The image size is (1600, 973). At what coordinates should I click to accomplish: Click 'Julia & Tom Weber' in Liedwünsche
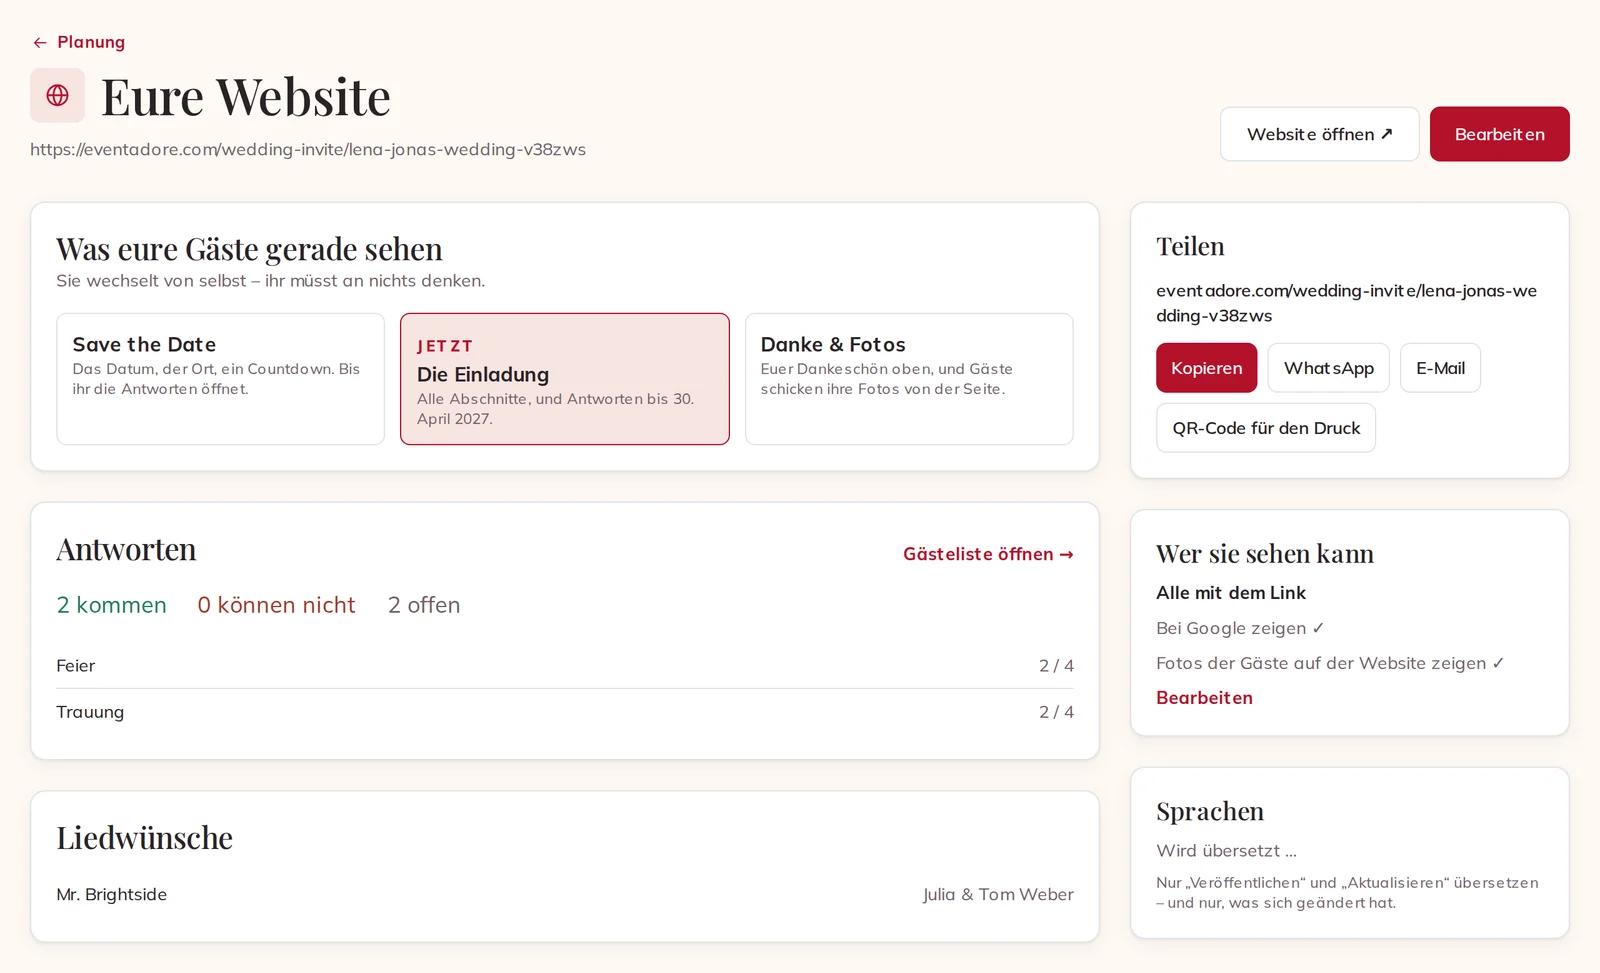(998, 894)
